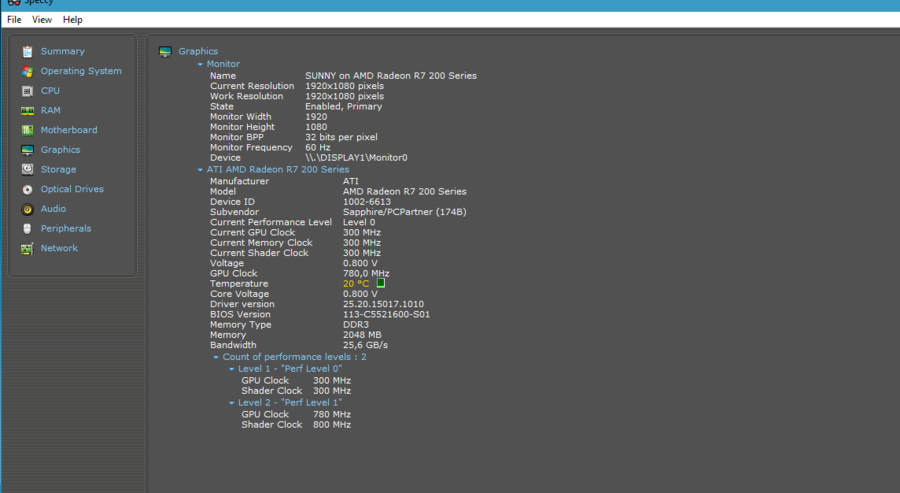Click the Operating System Windows flag icon

coord(27,71)
